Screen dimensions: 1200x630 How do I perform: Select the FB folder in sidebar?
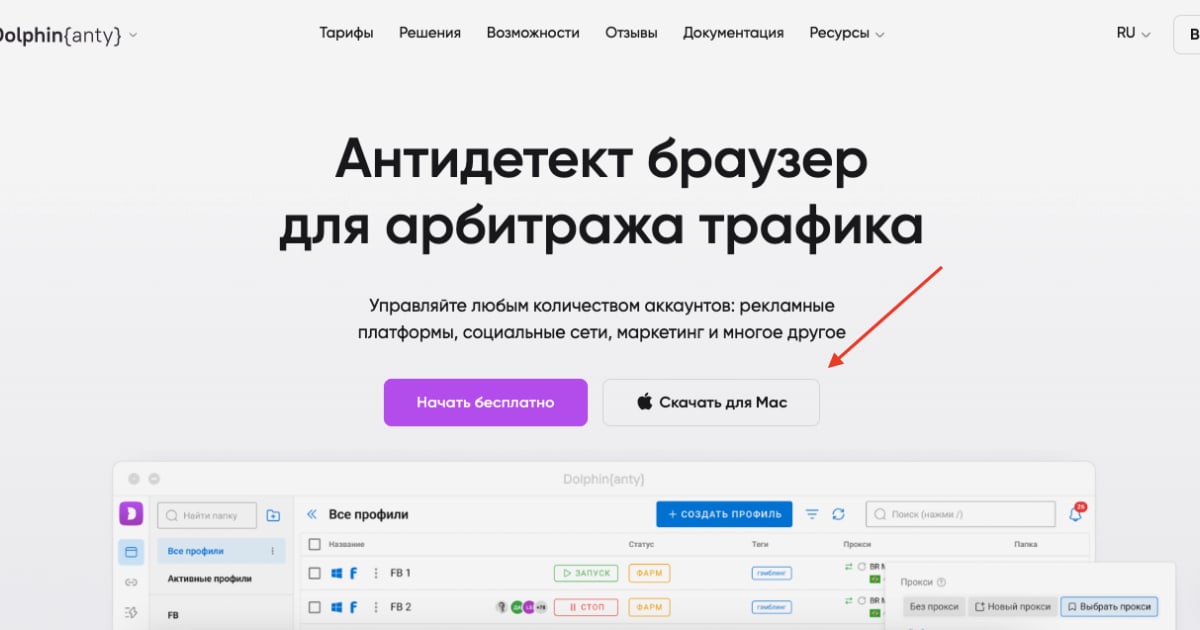coord(173,615)
